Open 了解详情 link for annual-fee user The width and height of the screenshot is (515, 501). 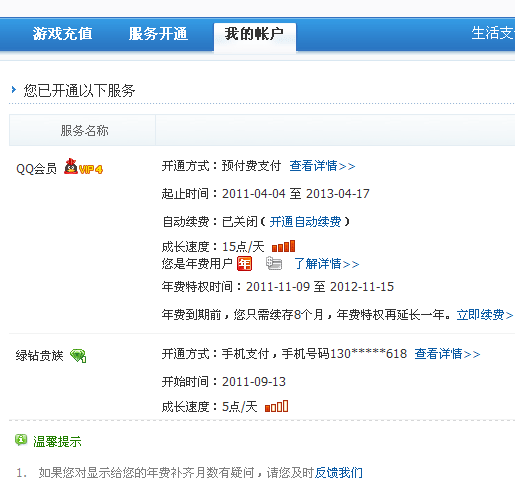[x=327, y=264]
